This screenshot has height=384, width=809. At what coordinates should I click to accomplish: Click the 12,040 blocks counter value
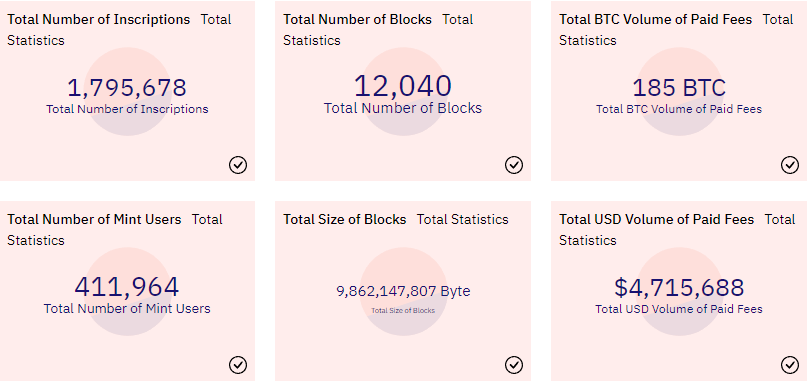click(x=403, y=86)
